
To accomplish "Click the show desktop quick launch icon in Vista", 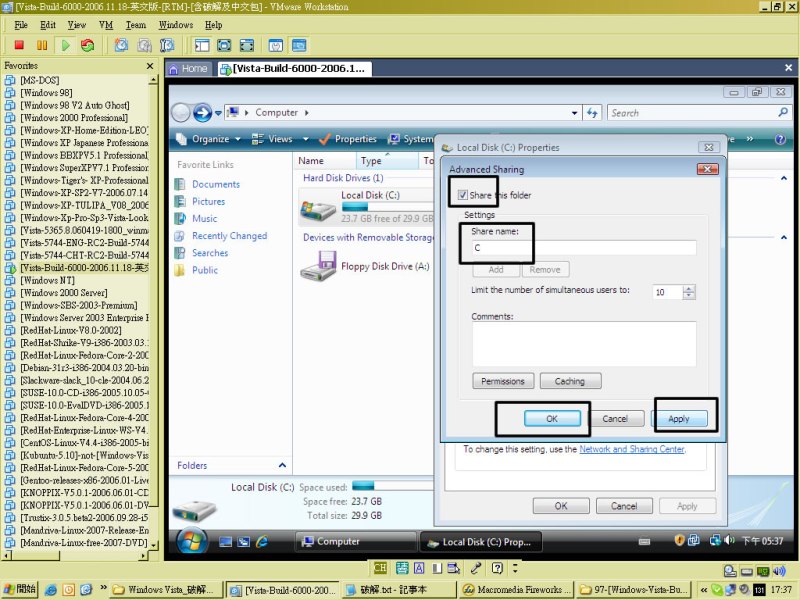I will click(x=225, y=542).
